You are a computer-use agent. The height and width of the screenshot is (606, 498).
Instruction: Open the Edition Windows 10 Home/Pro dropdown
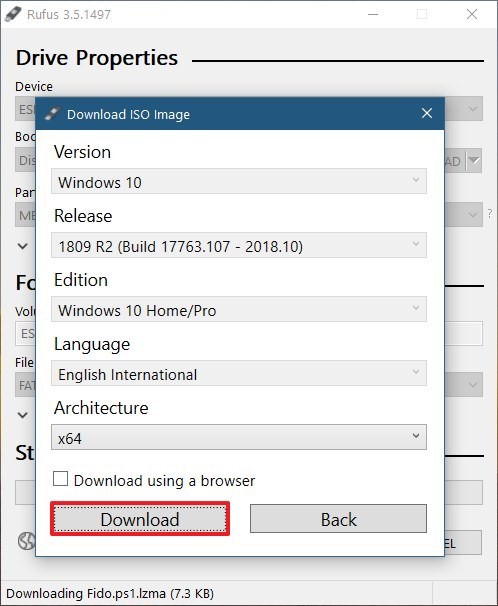(x=239, y=309)
